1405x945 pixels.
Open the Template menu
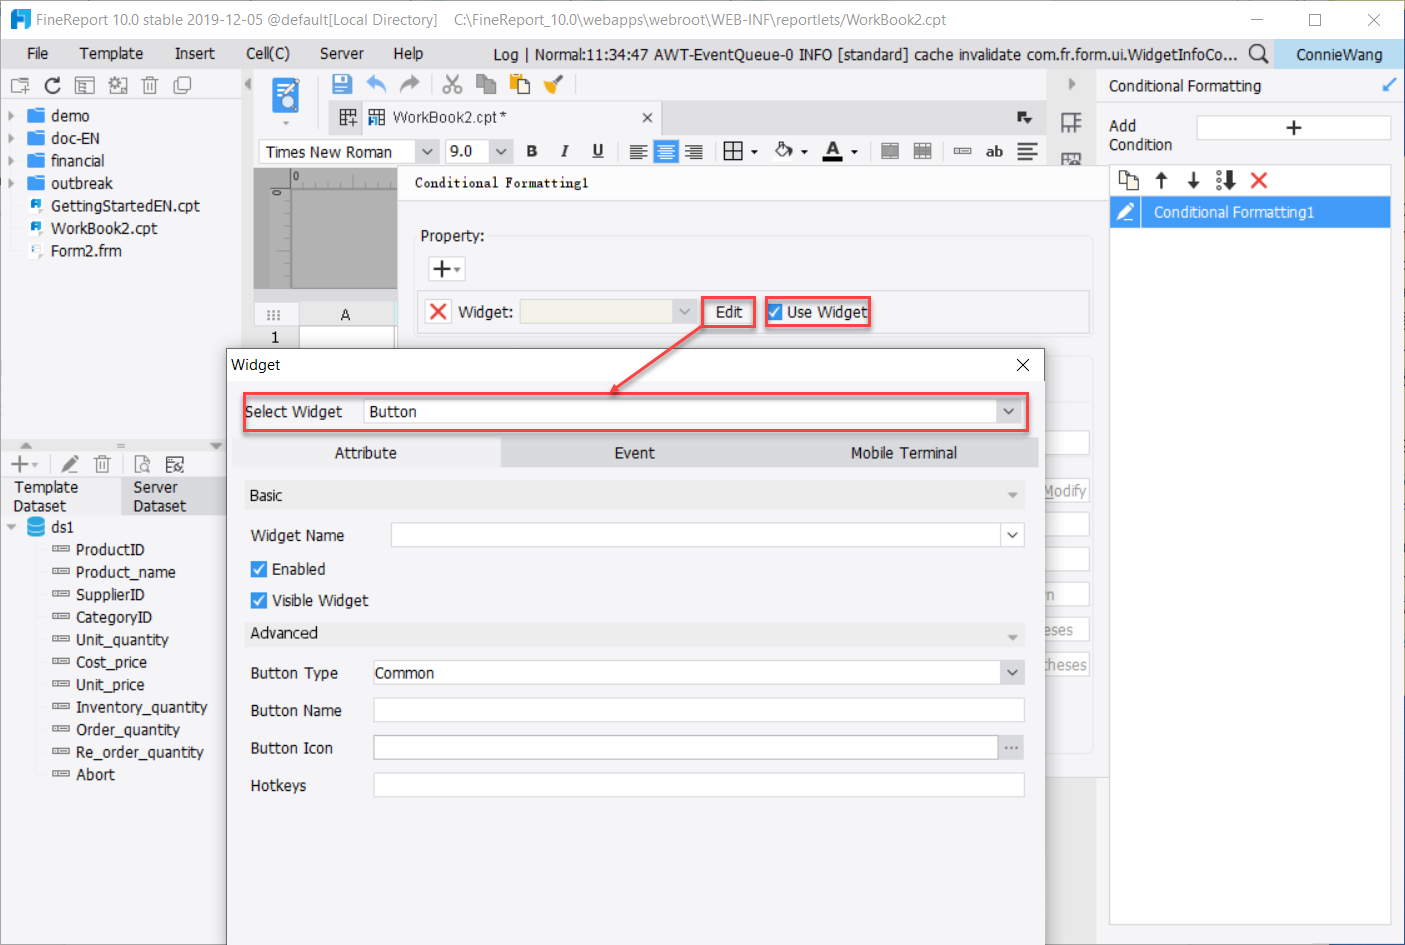110,53
